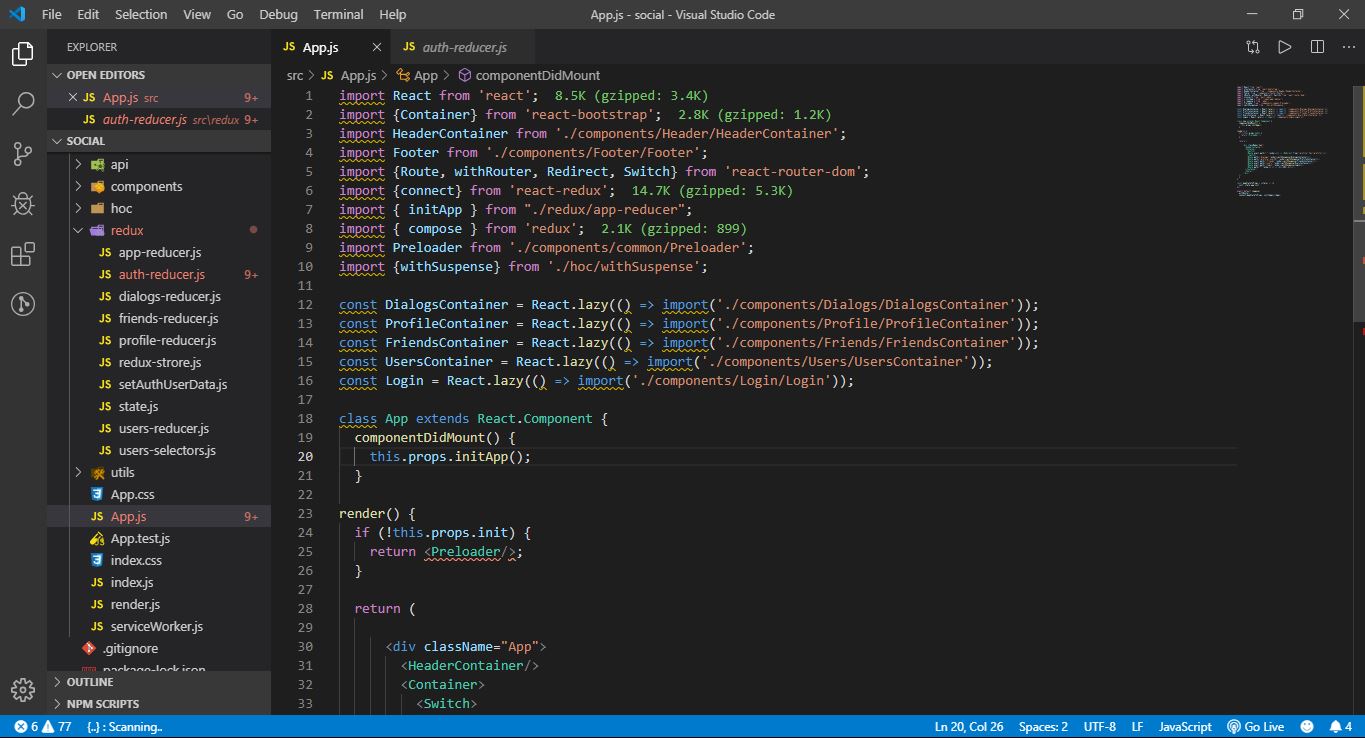This screenshot has width=1365, height=738.
Task: Open the Terminal menu
Action: pos(338,15)
